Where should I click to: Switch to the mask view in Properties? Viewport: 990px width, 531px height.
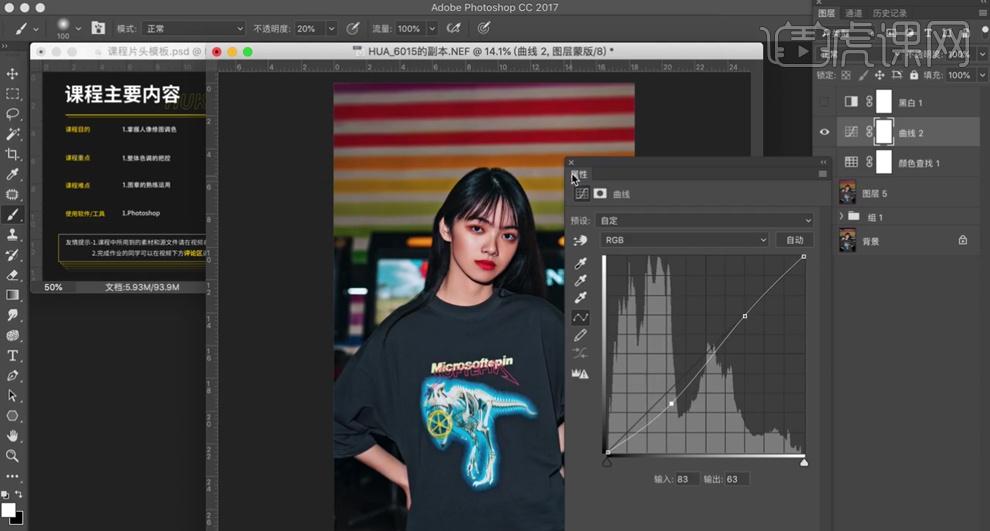pos(600,193)
